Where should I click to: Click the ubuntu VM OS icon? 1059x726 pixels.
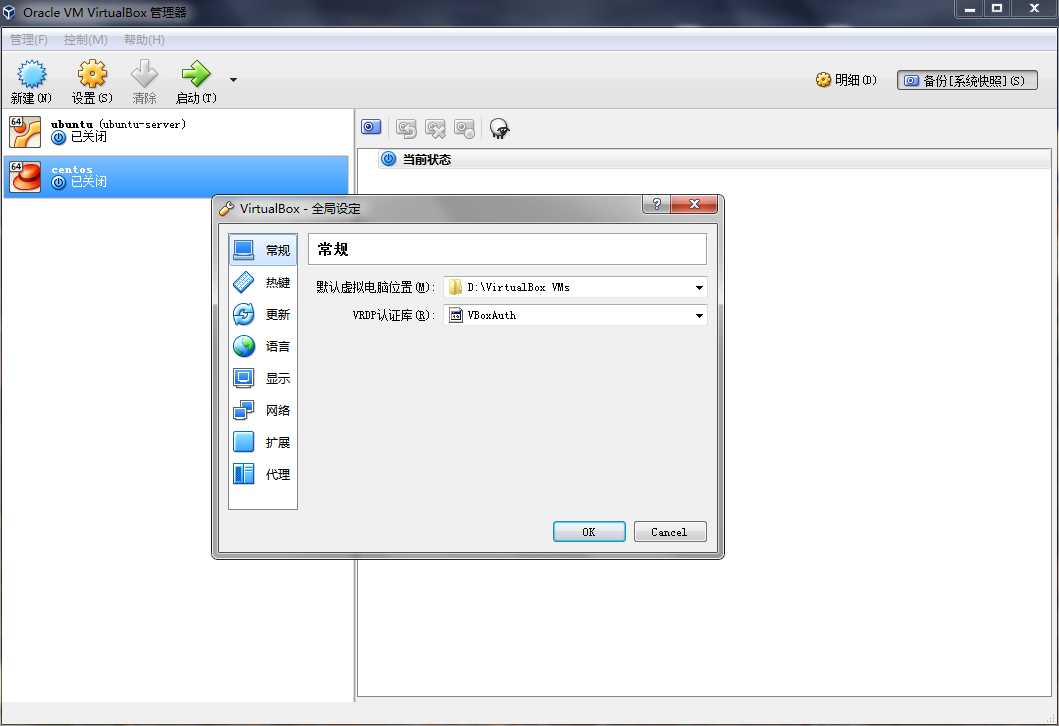25,132
